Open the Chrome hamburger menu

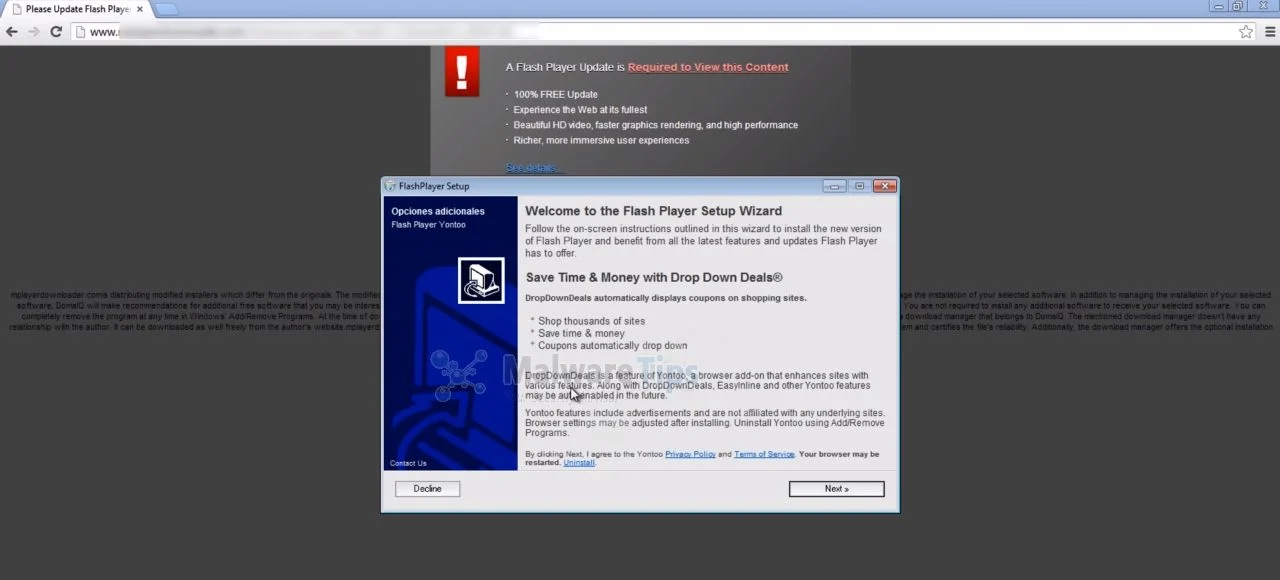tap(1271, 32)
